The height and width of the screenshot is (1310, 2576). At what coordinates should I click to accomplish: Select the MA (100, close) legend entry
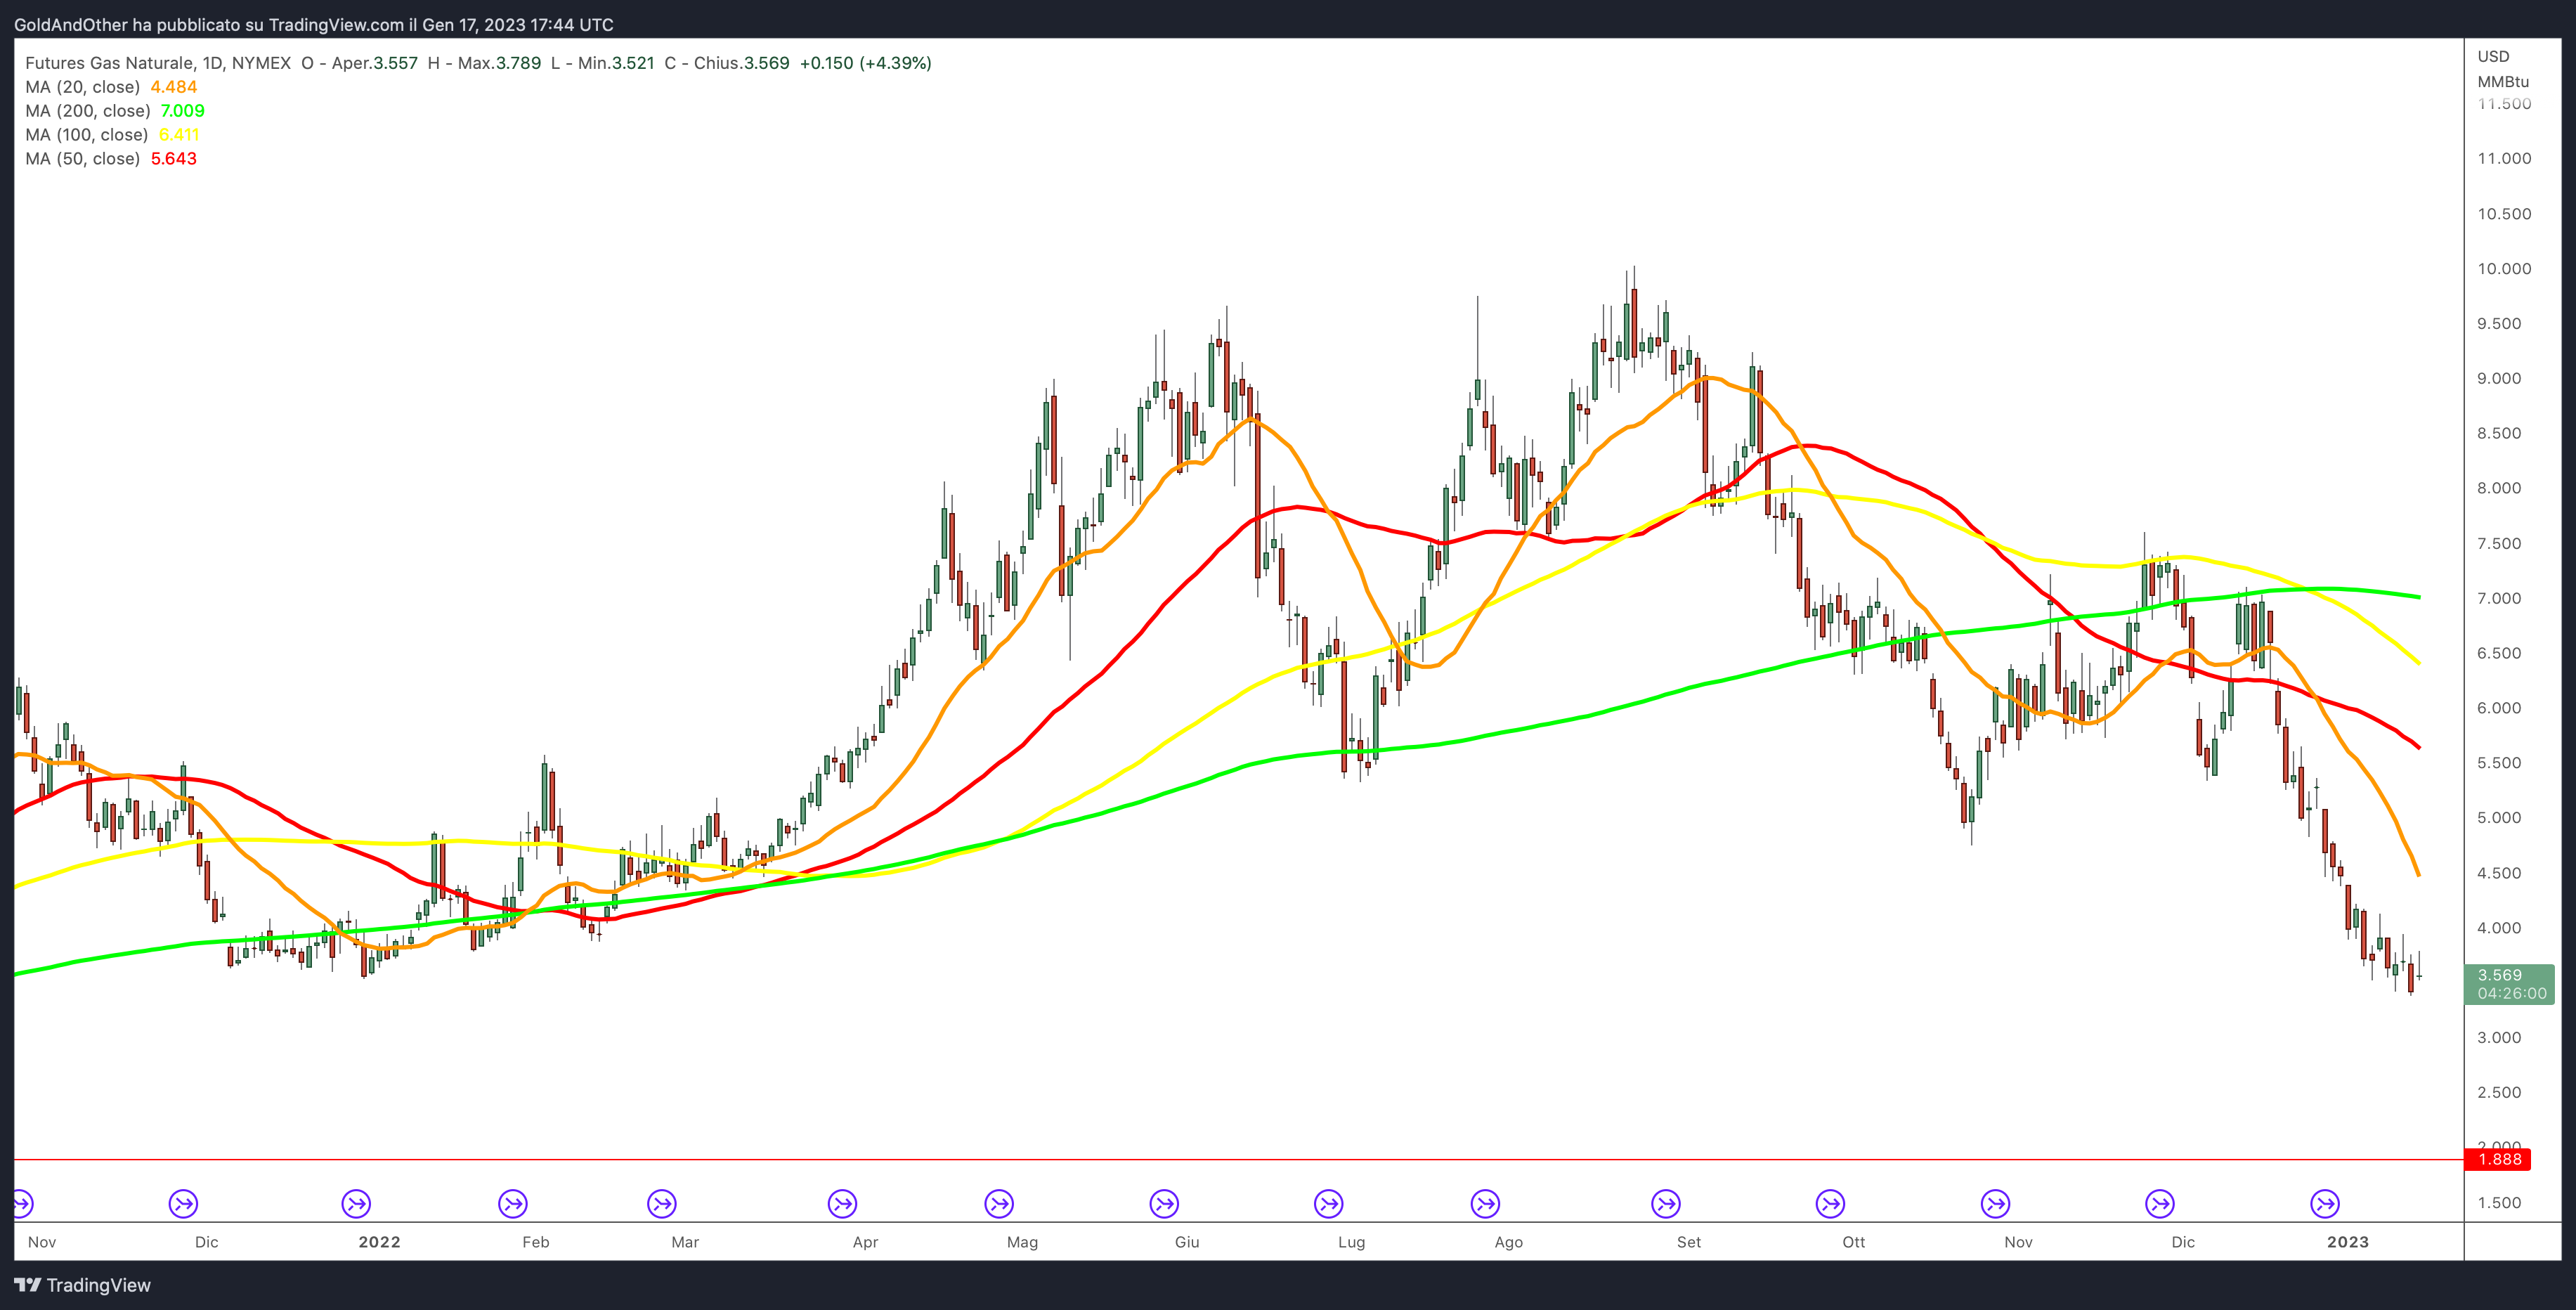112,135
